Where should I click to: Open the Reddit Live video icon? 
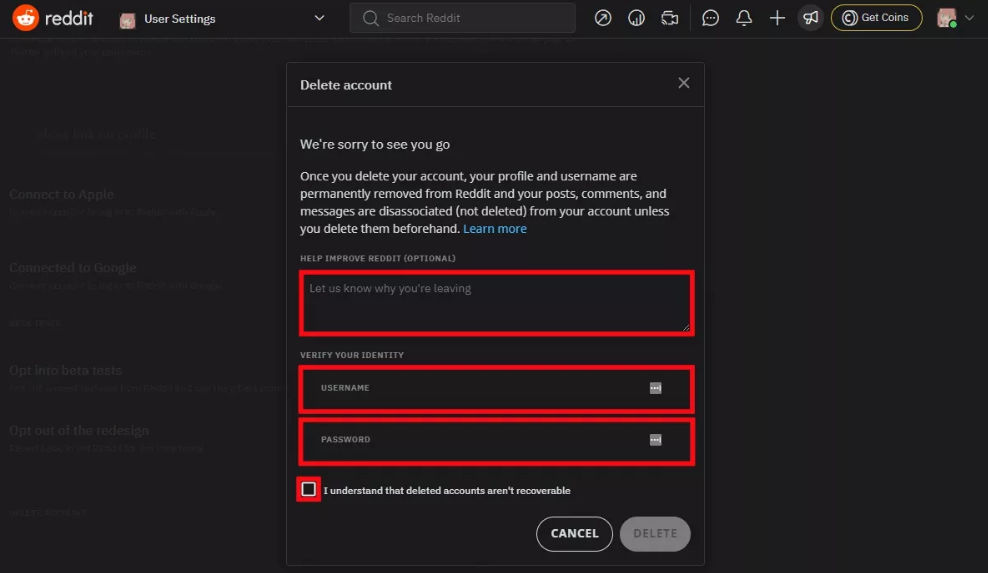[x=670, y=18]
